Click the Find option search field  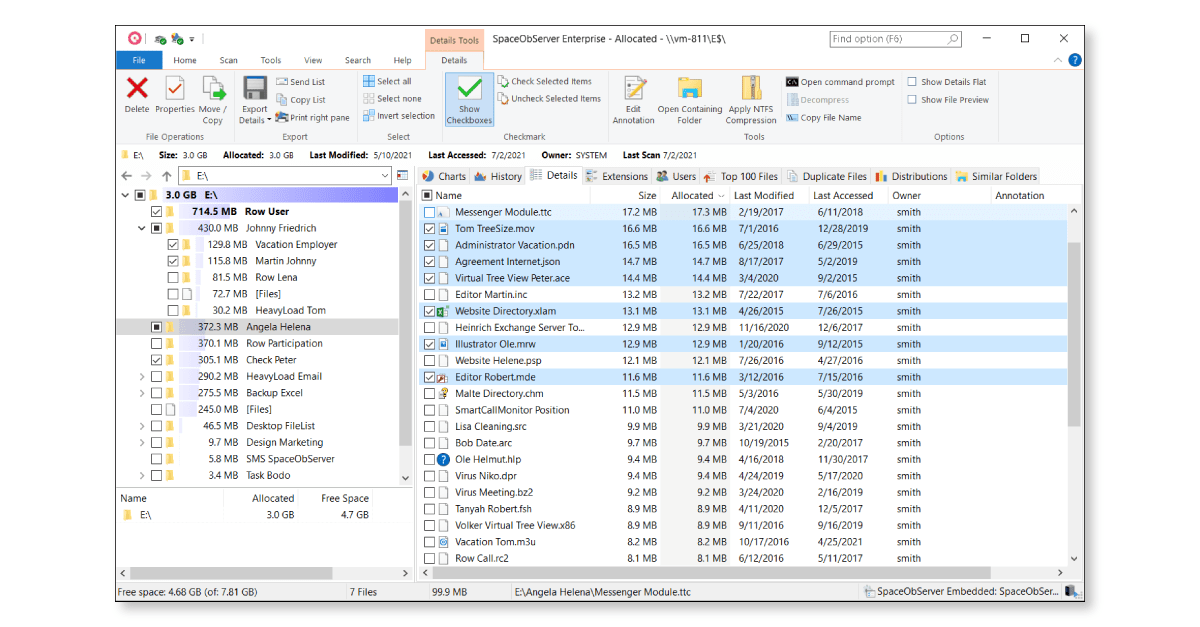pos(896,39)
